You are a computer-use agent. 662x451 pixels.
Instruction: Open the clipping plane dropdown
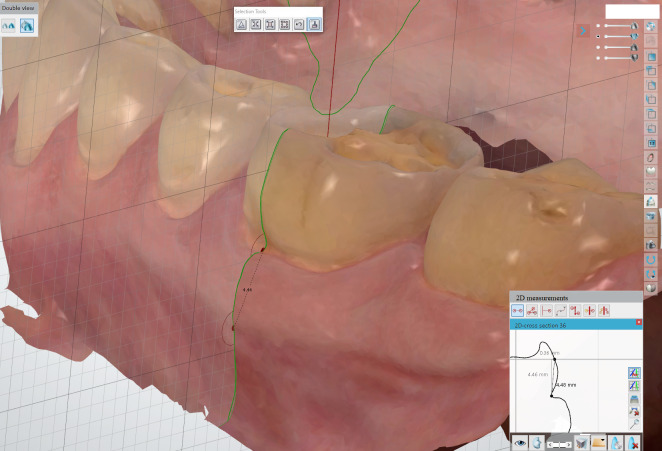pos(599,443)
